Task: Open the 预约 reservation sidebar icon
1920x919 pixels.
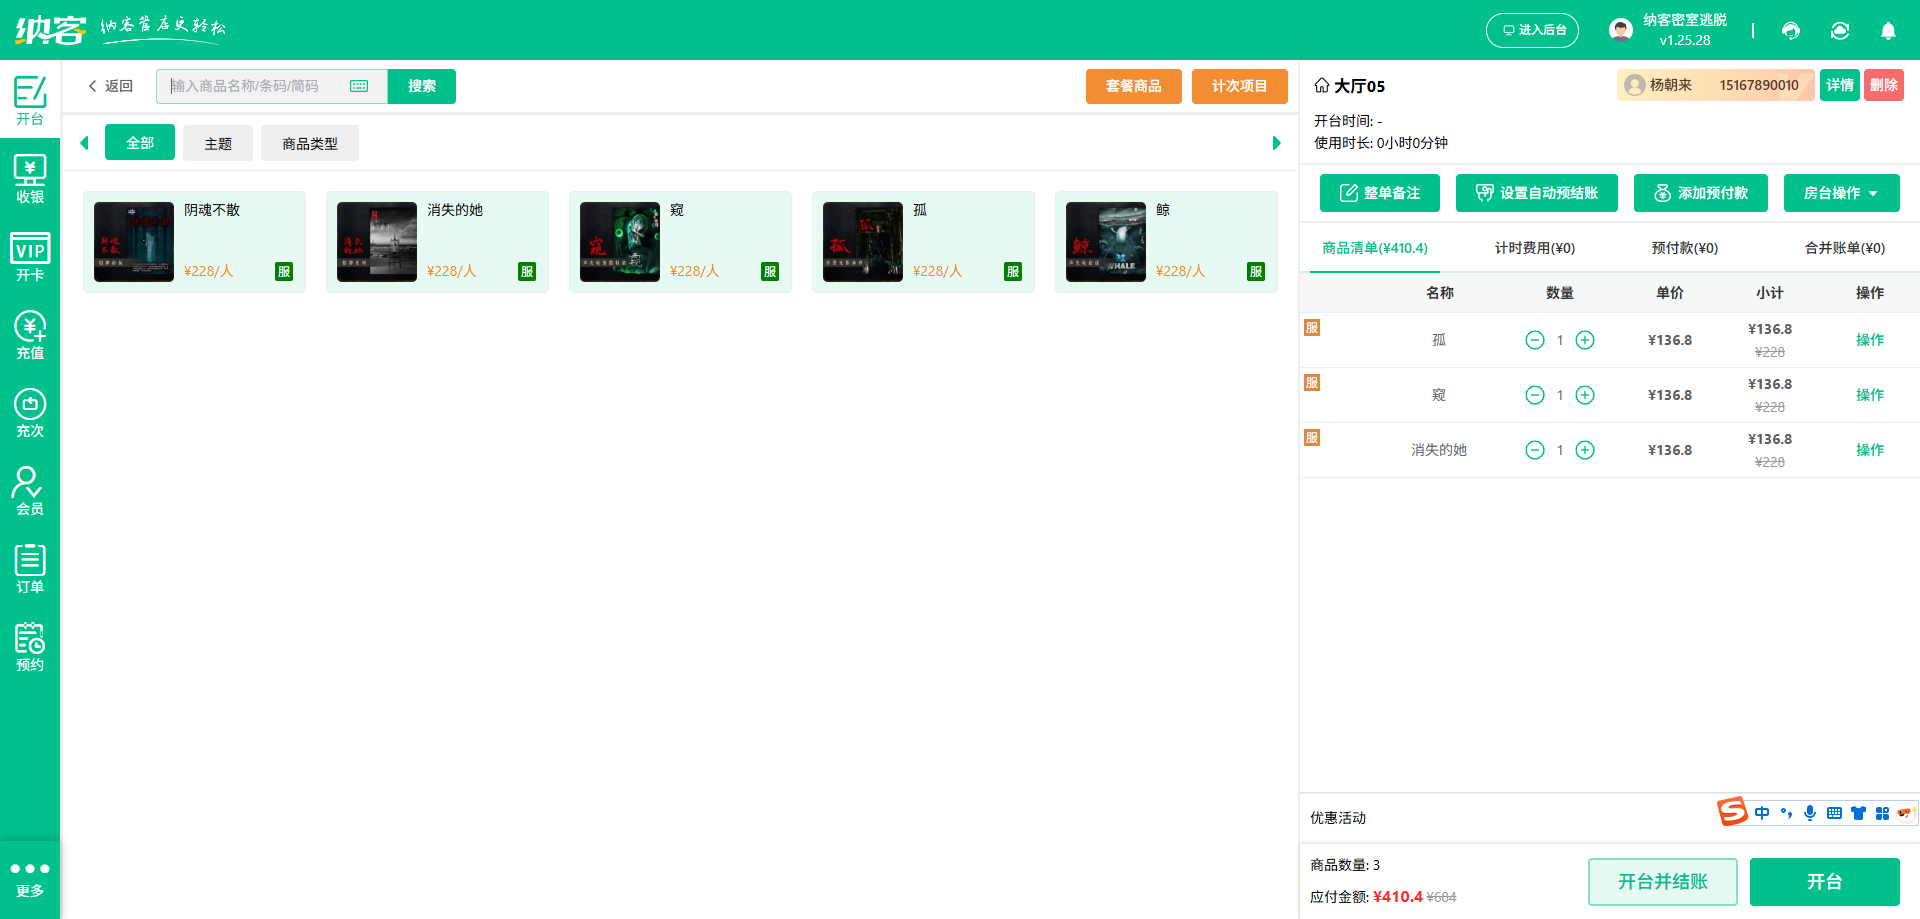Action: (x=30, y=648)
